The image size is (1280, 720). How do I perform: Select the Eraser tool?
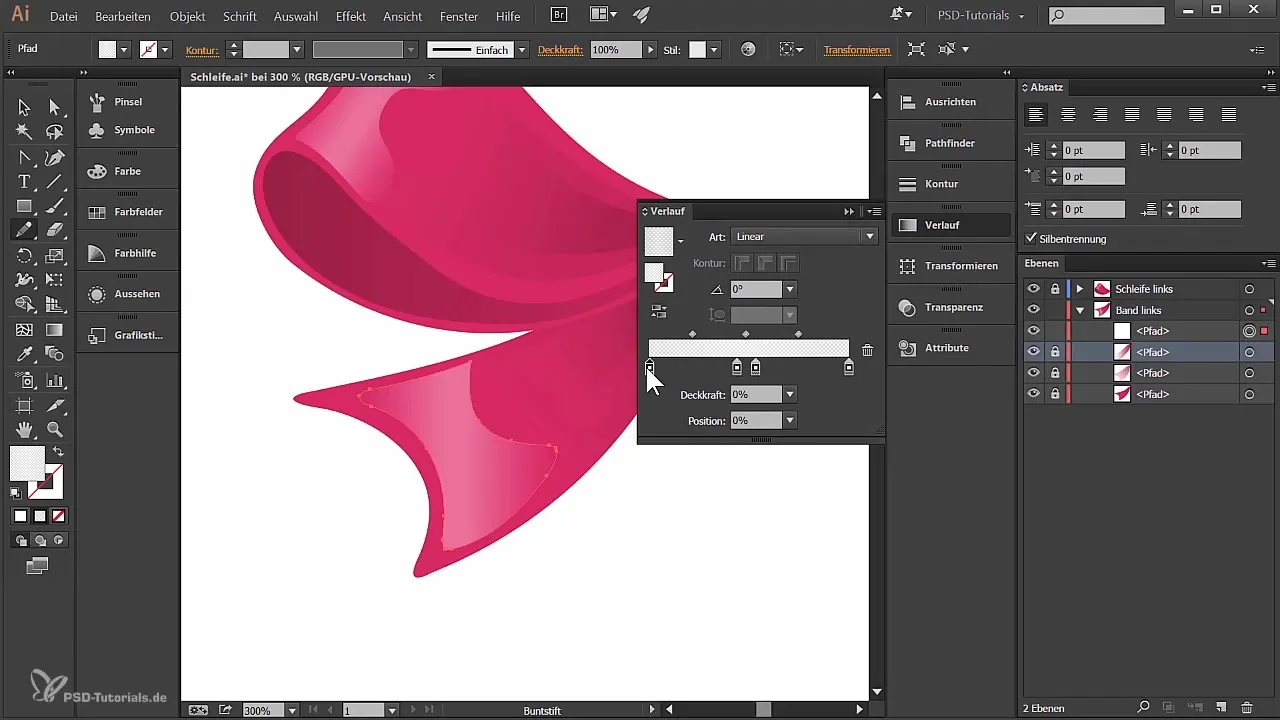tap(54, 230)
